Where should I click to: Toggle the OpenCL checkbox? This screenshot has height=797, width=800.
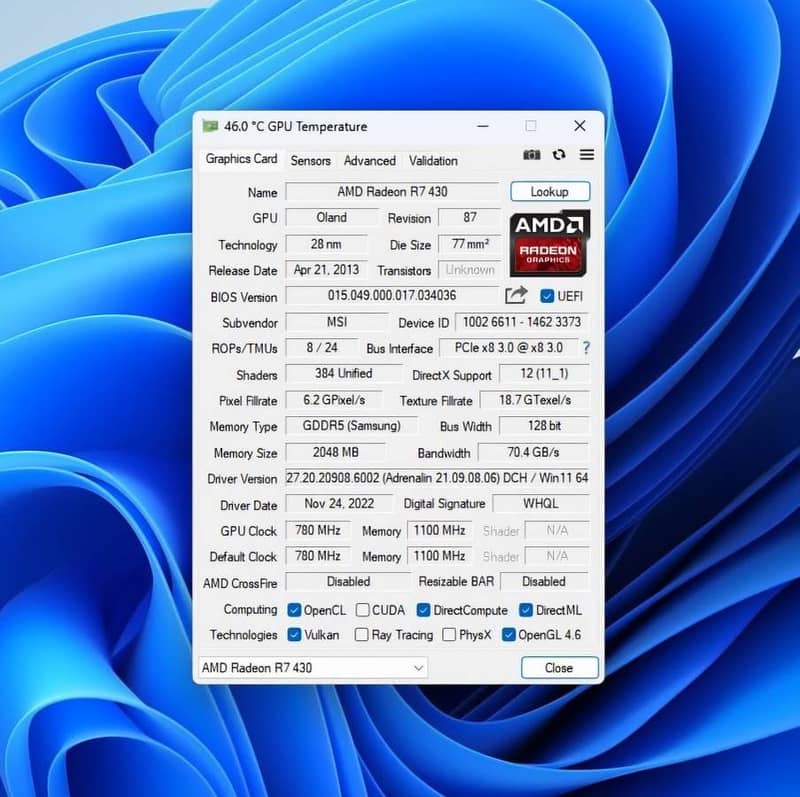click(294, 610)
